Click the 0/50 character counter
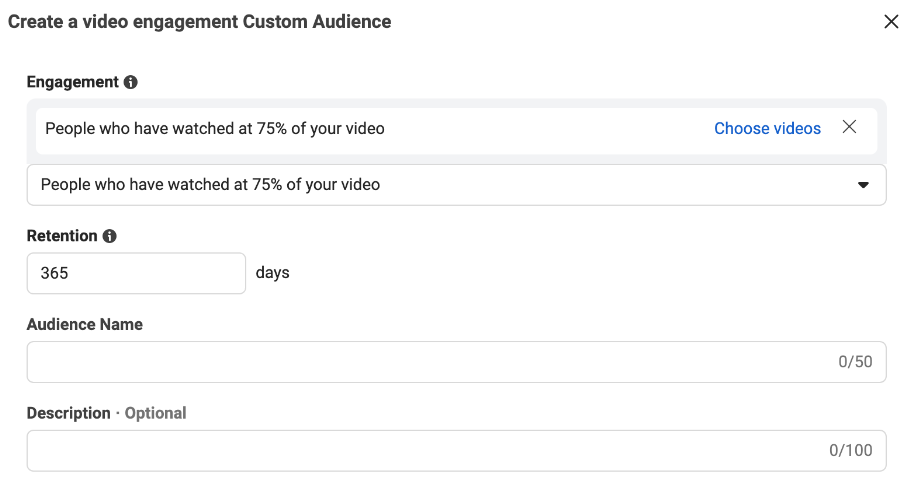The image size is (910, 477). [855, 362]
